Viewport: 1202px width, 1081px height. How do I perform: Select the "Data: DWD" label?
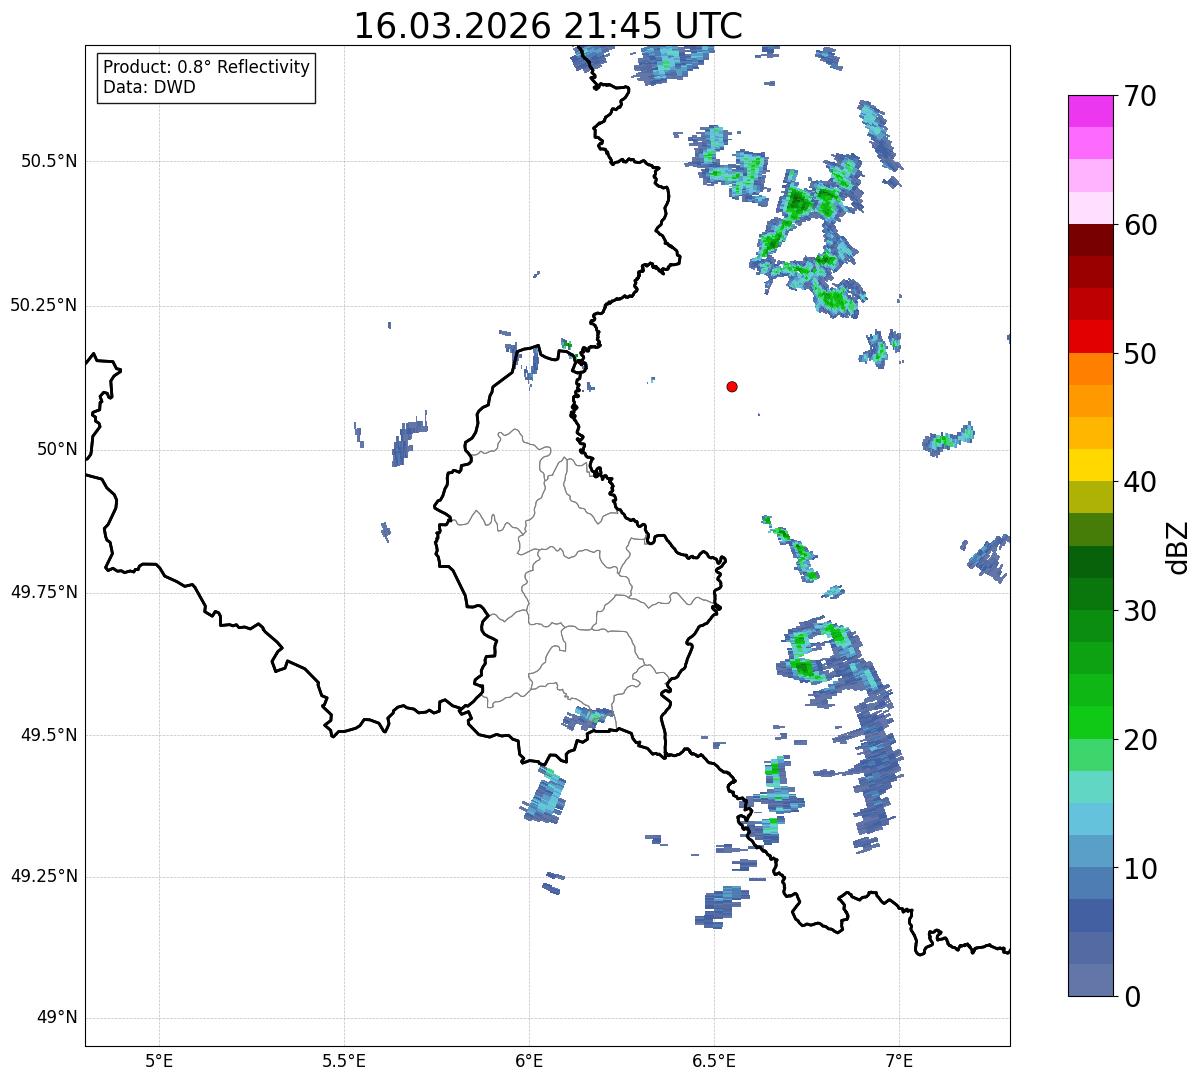[x=149, y=87]
